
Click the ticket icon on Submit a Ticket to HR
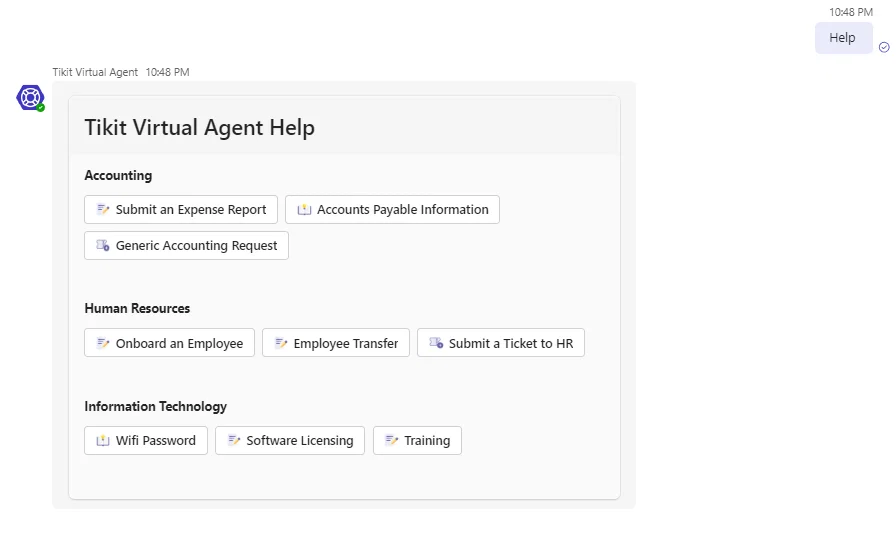point(436,343)
